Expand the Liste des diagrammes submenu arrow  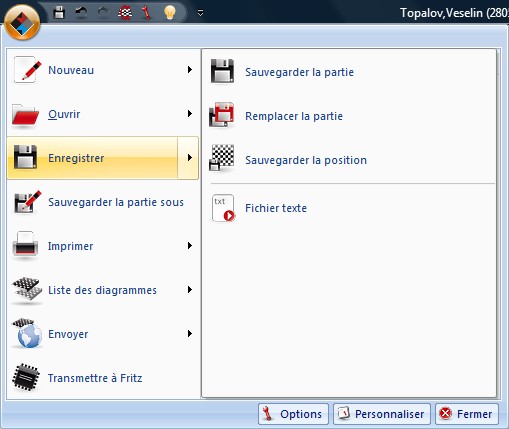click(x=190, y=290)
